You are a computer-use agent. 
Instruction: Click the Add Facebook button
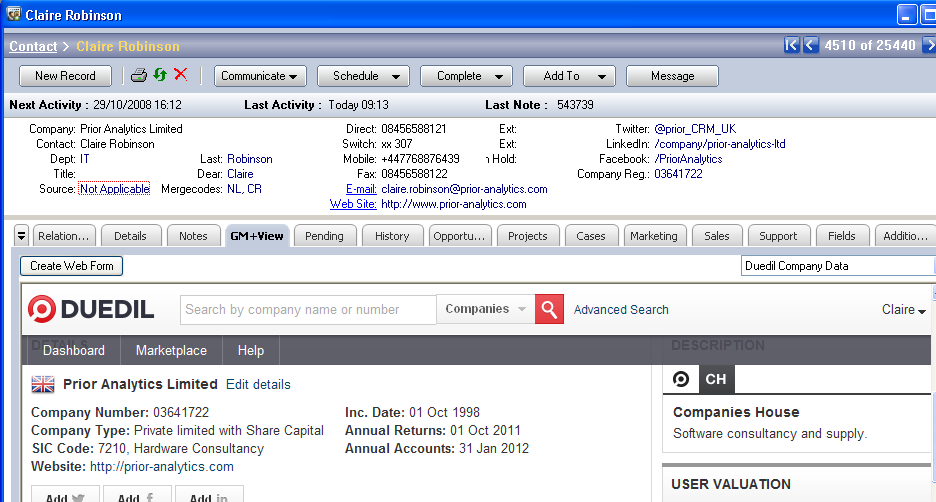(137, 494)
